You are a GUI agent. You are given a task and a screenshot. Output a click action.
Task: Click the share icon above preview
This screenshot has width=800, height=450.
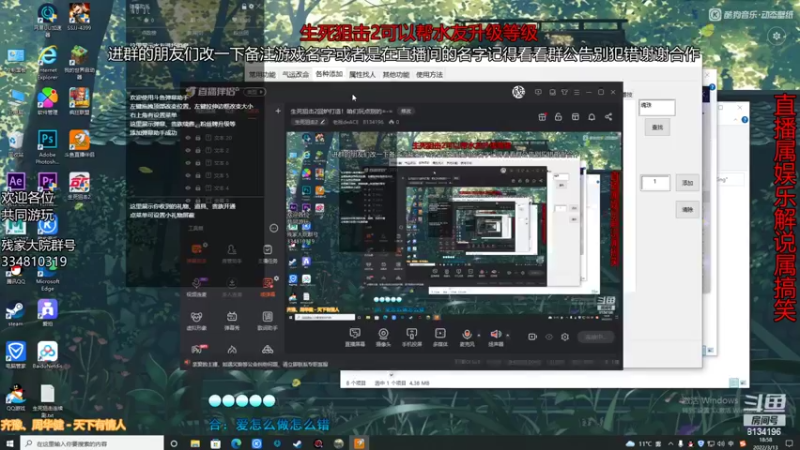[608, 117]
